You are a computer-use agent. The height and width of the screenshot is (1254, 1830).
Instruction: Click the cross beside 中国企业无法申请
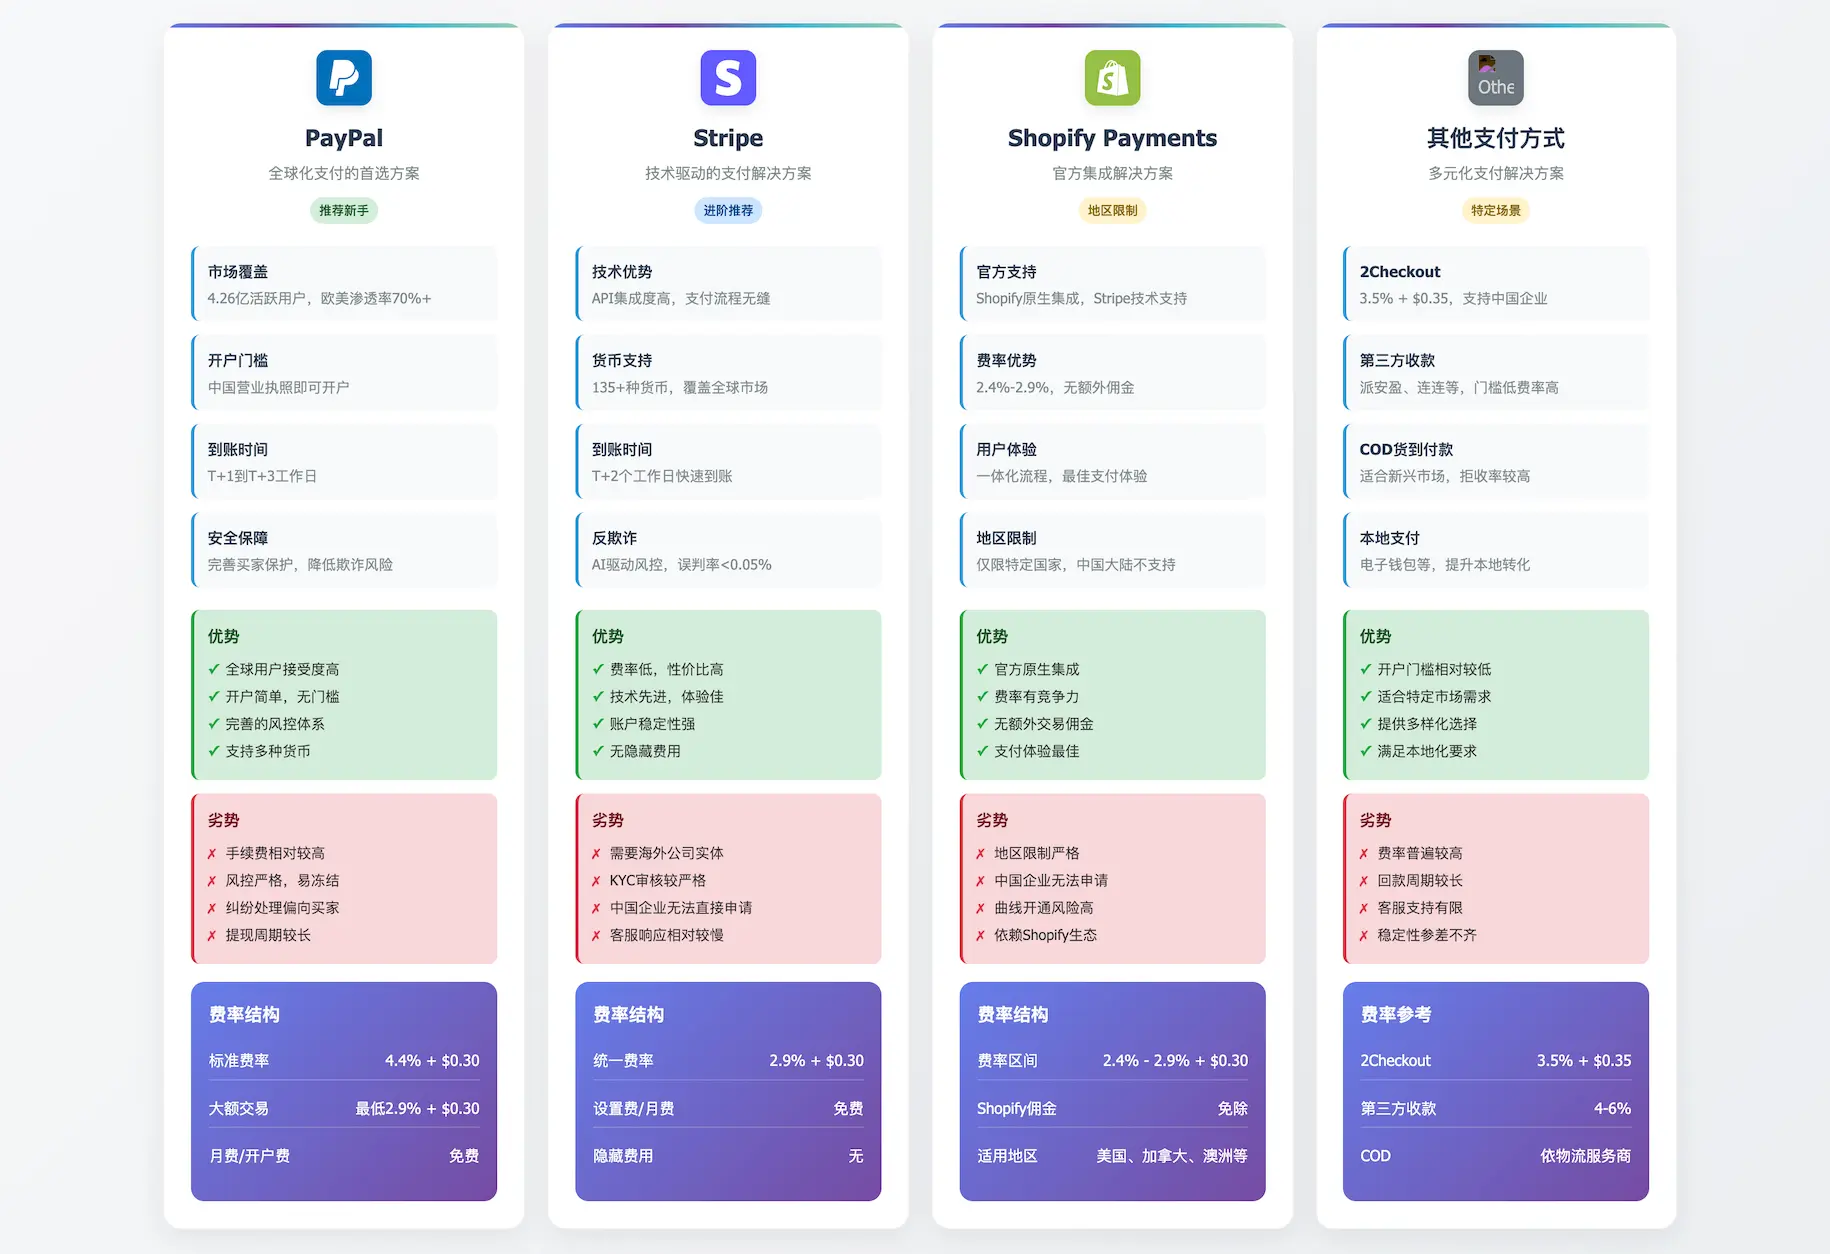980,881
